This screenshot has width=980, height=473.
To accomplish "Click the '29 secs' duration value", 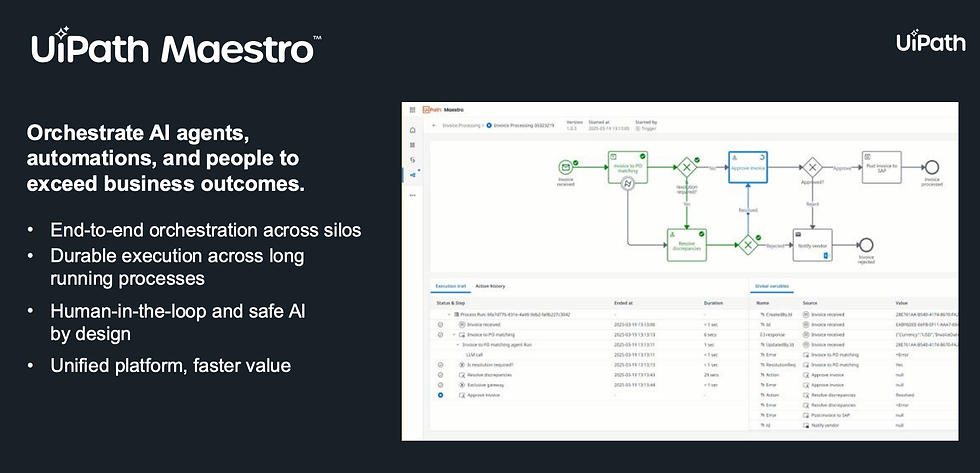I will (x=711, y=375).
